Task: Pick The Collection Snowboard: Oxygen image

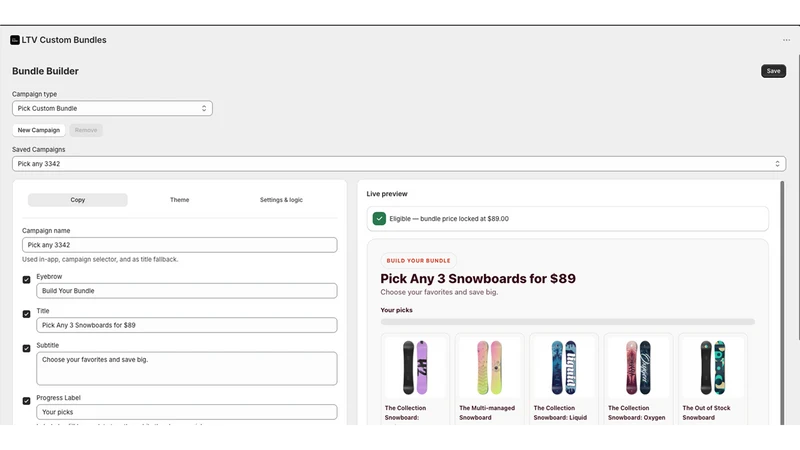Action: [x=638, y=367]
